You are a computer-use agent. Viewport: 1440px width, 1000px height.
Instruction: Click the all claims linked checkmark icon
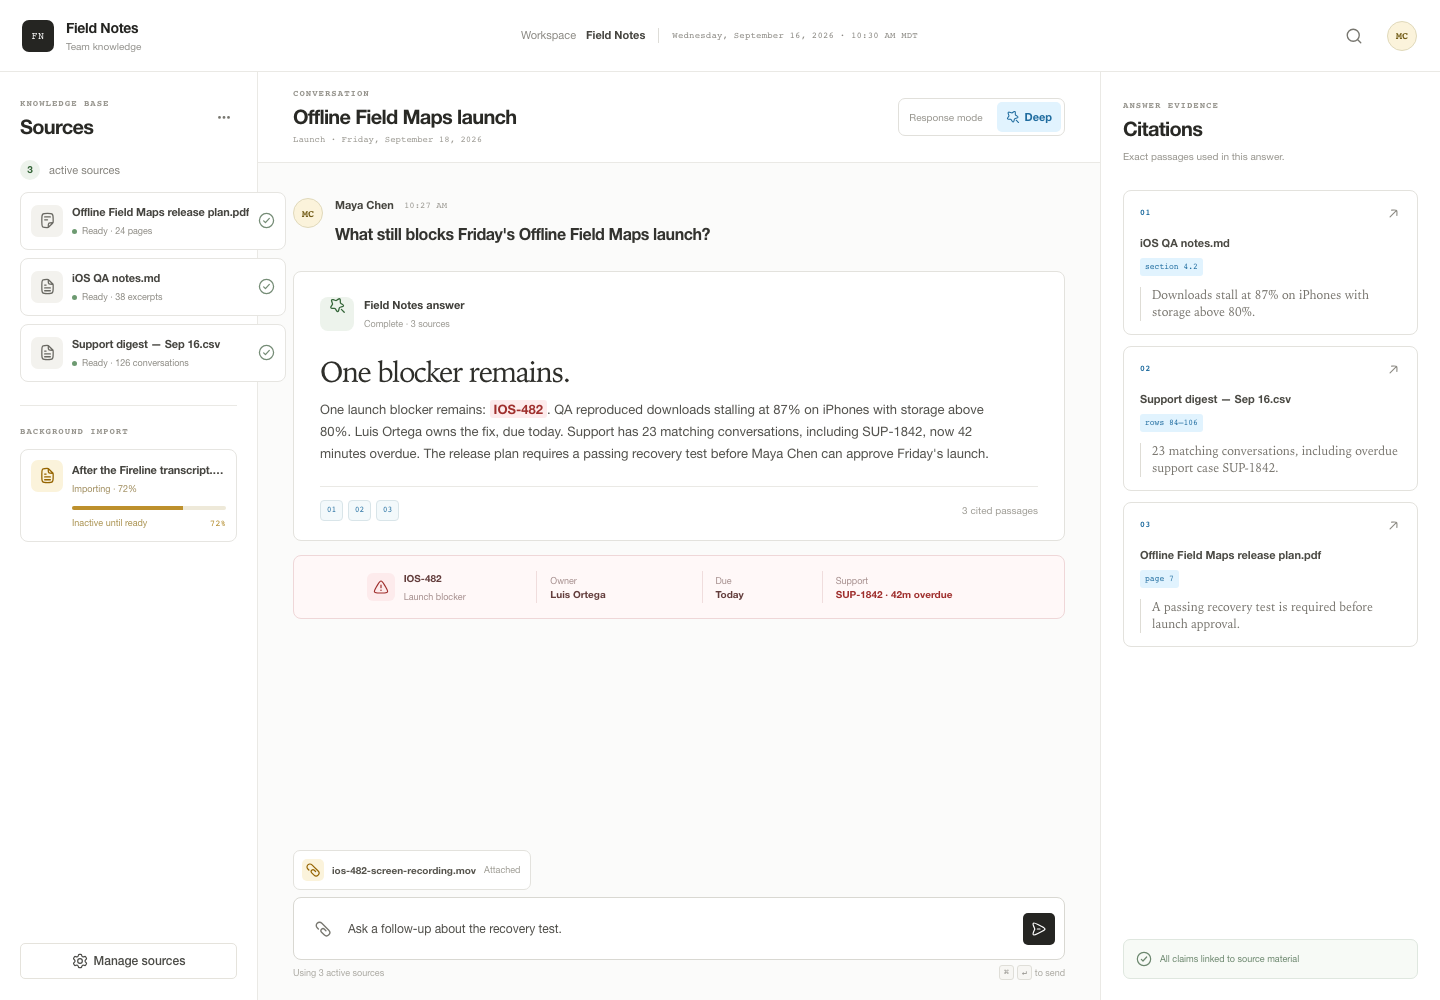(x=1144, y=959)
